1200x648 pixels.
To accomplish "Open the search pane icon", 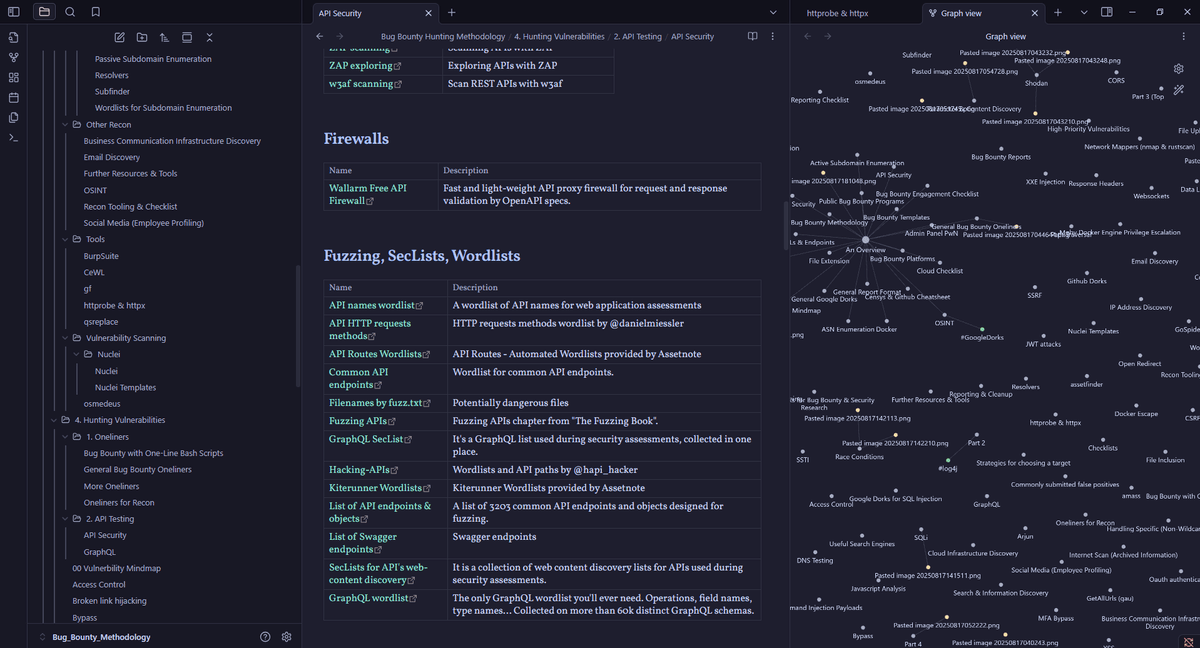I will (x=70, y=12).
